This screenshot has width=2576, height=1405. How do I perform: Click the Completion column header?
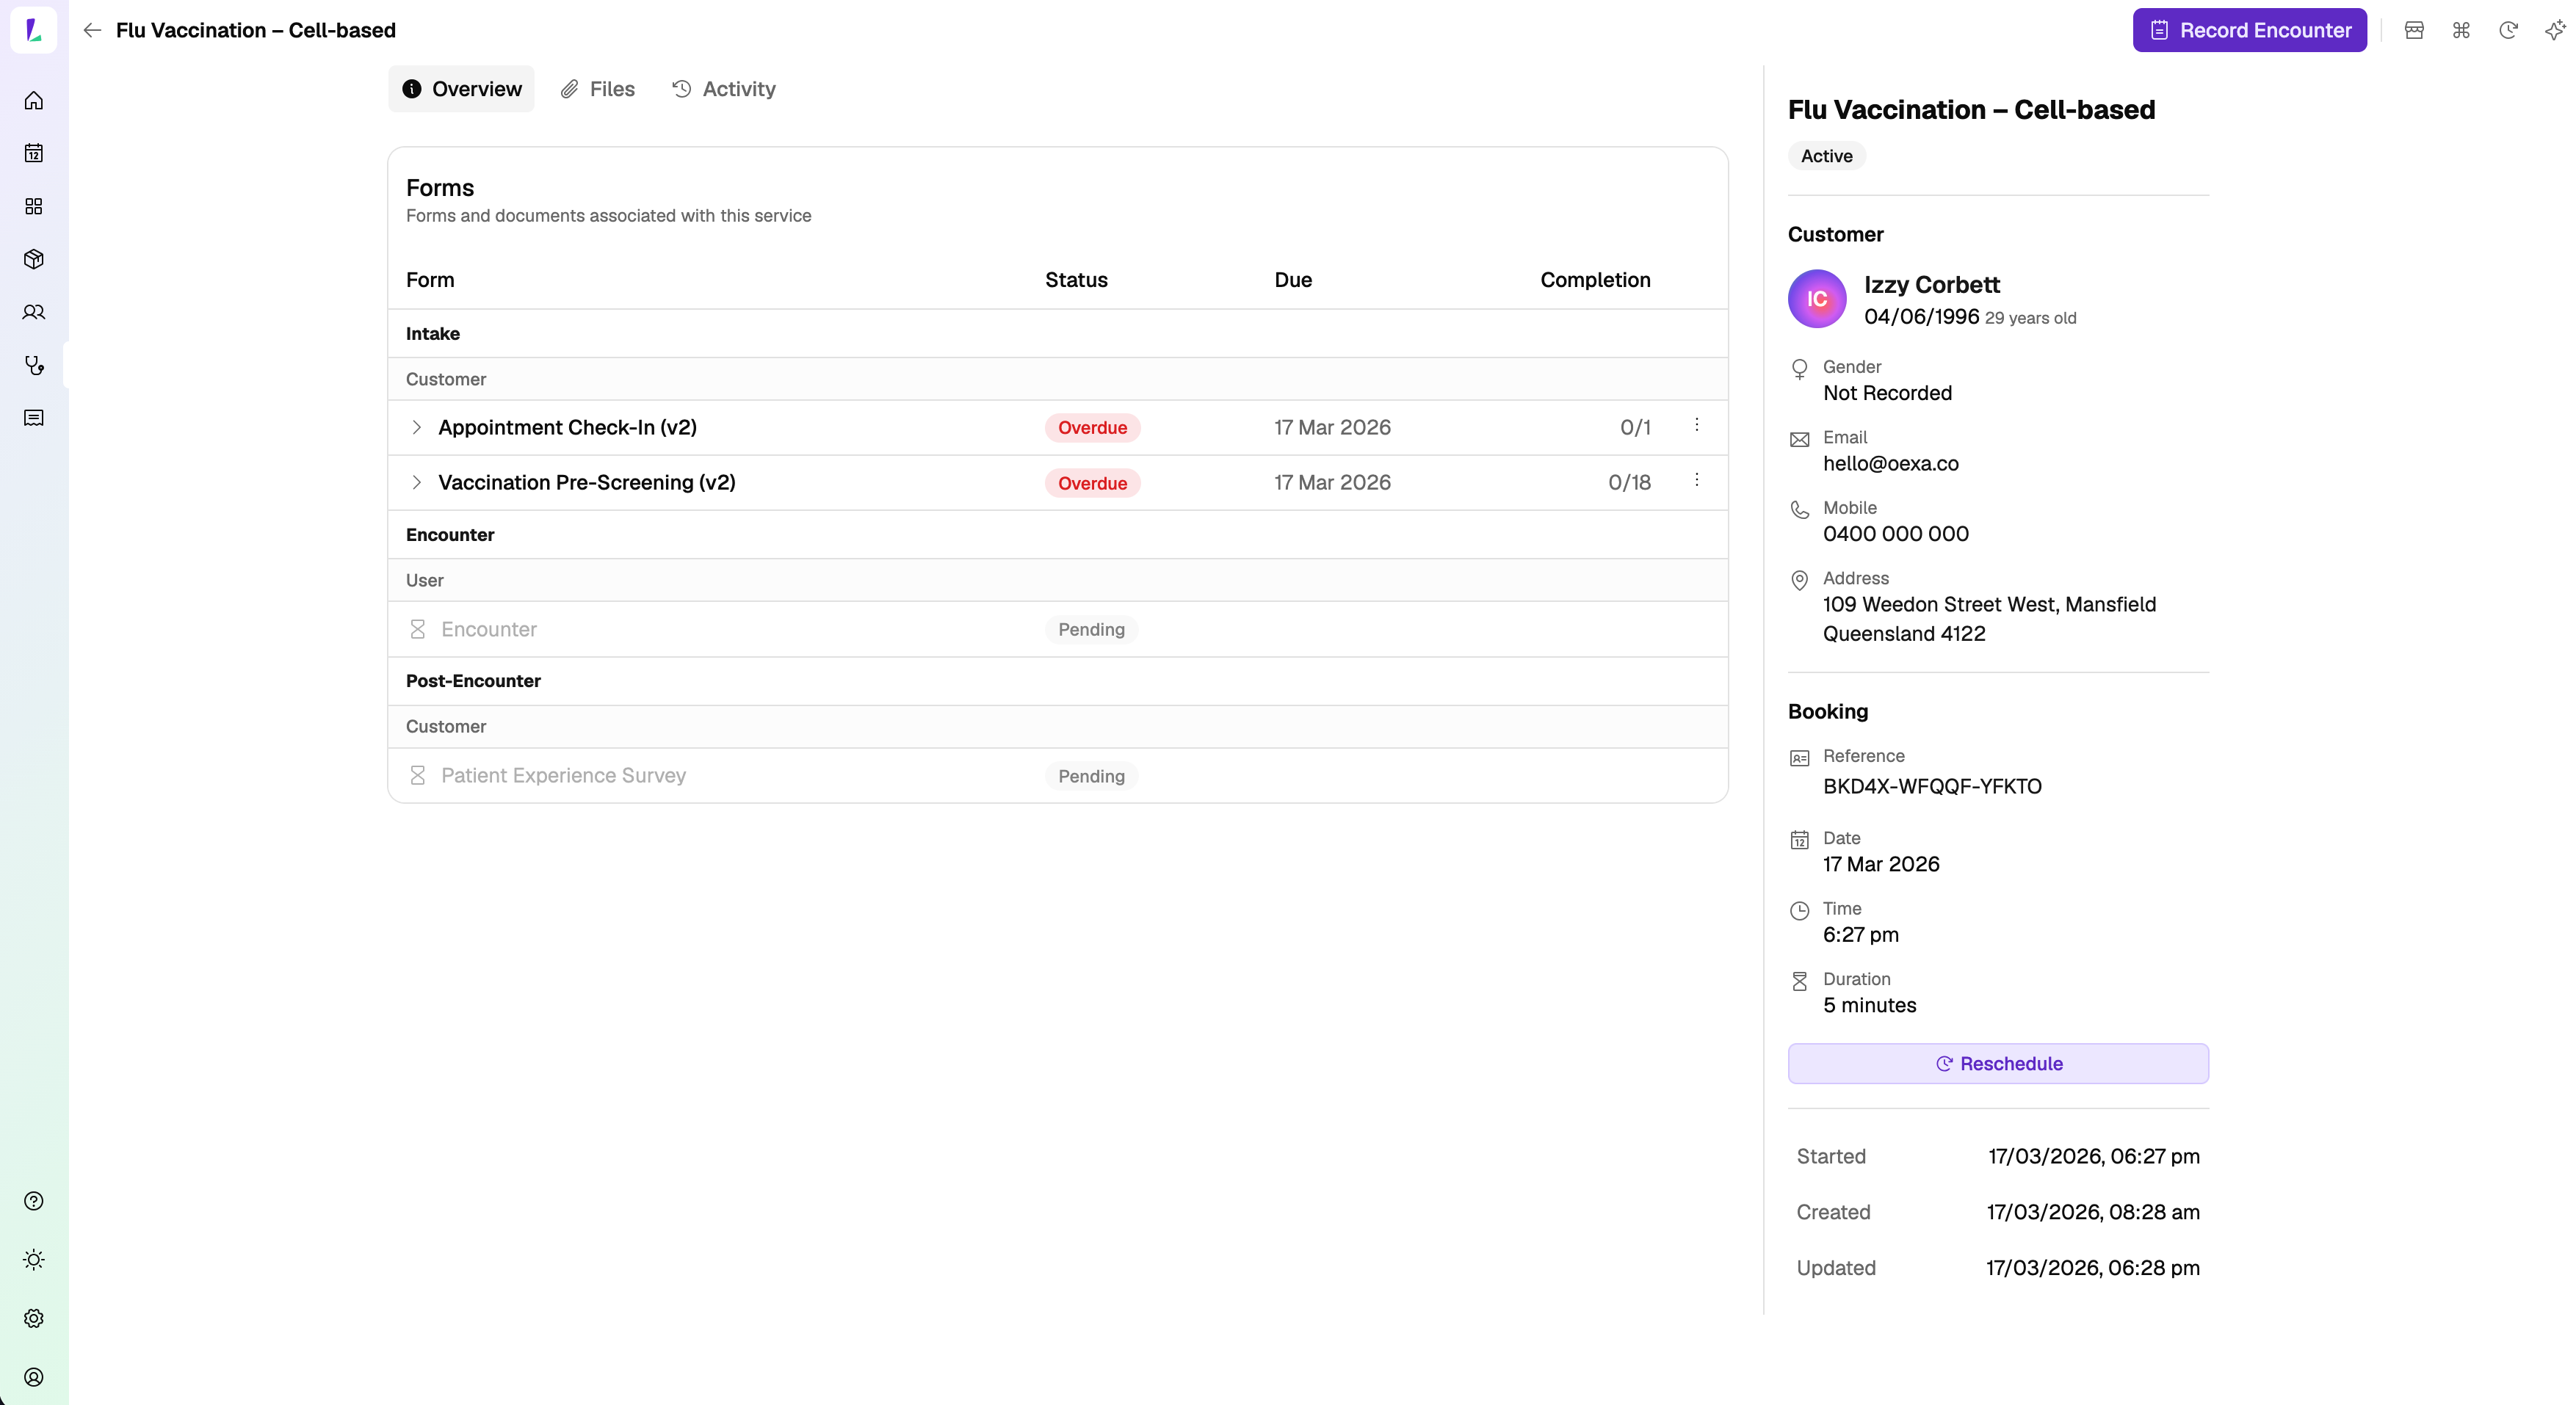point(1595,280)
